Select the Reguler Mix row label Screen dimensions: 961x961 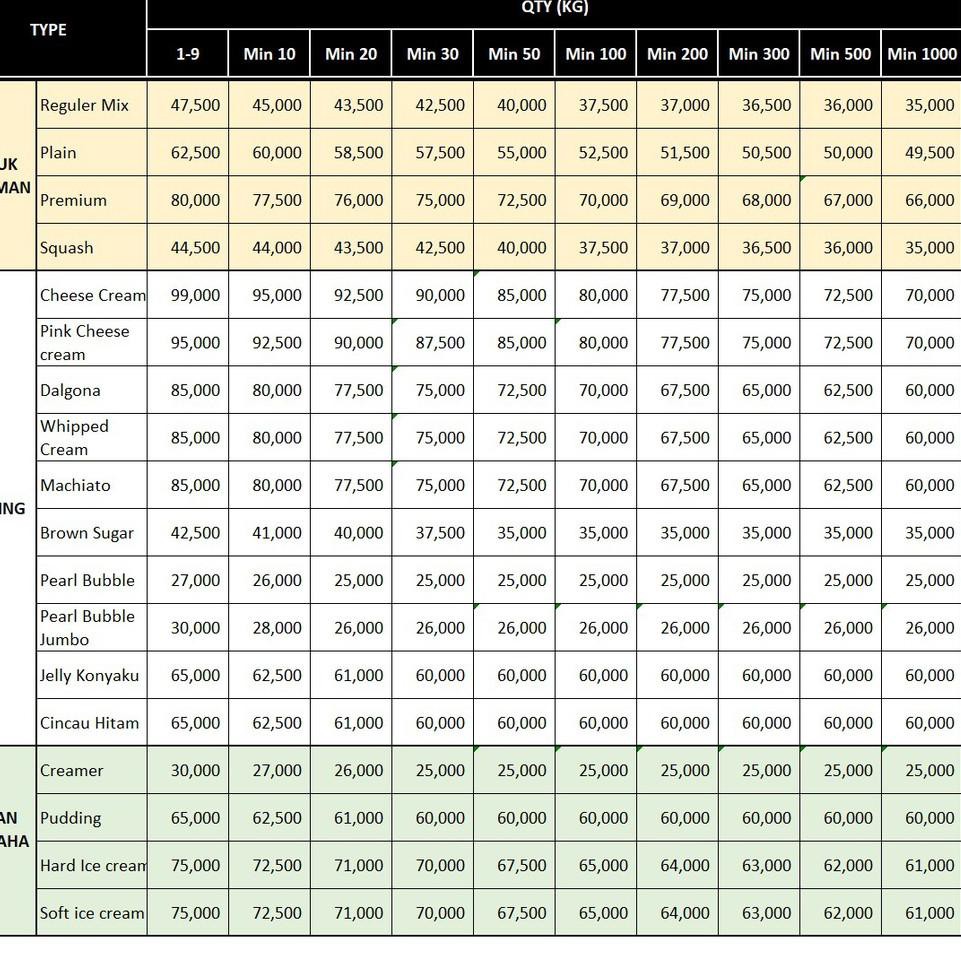point(92,105)
